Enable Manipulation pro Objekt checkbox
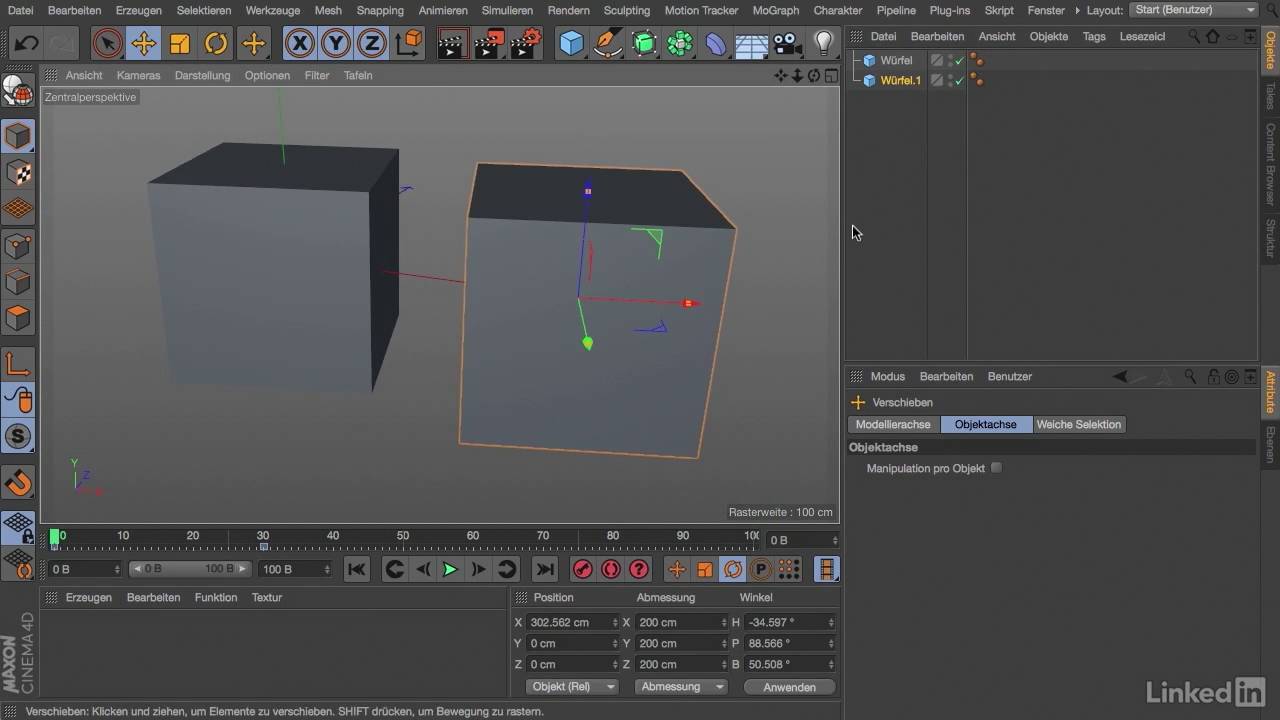 coord(996,468)
